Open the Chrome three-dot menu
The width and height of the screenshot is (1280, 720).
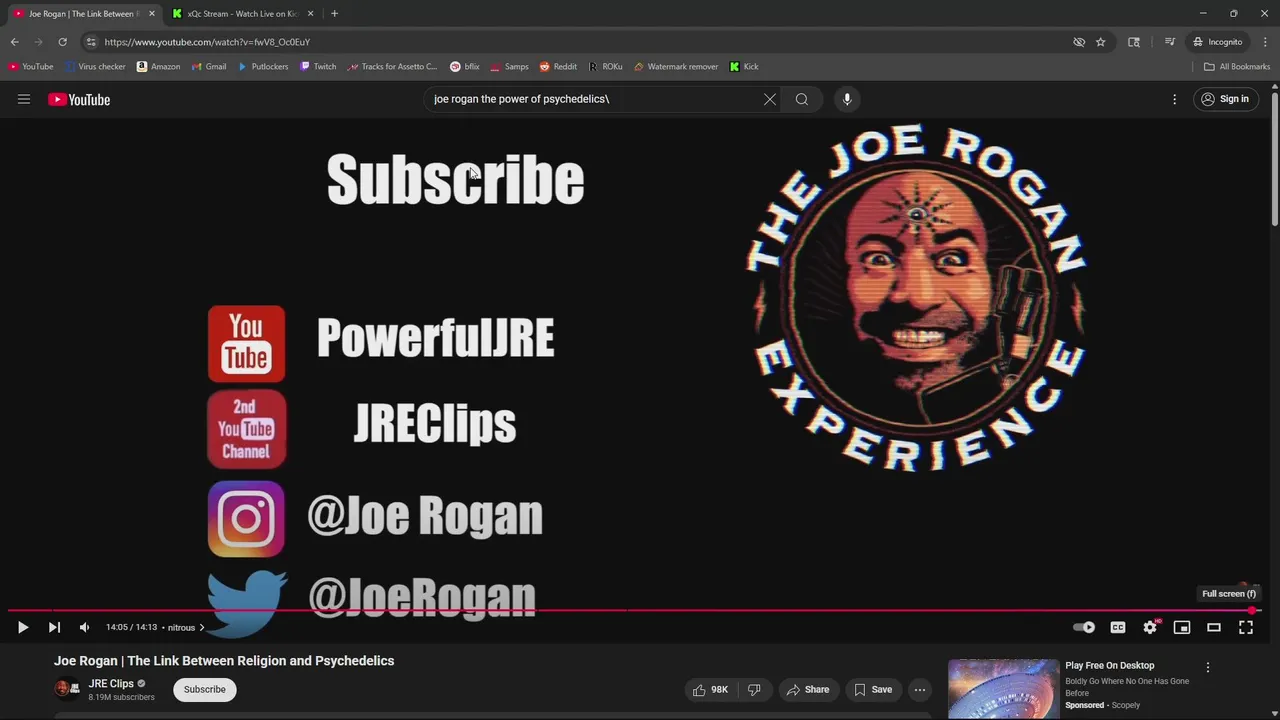pos(1265,42)
